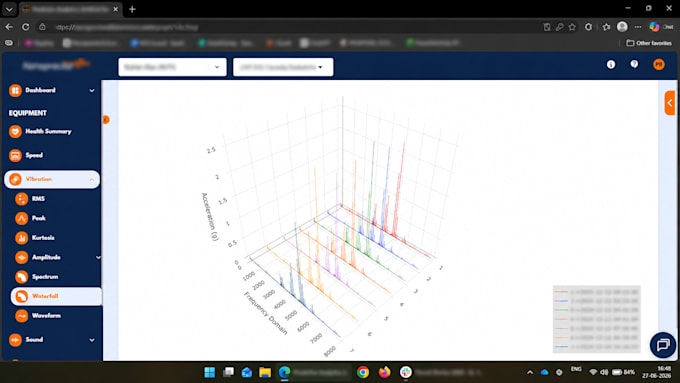Expand the Dashboard chevron in the sidebar
This screenshot has height=383, width=680.
tap(92, 91)
